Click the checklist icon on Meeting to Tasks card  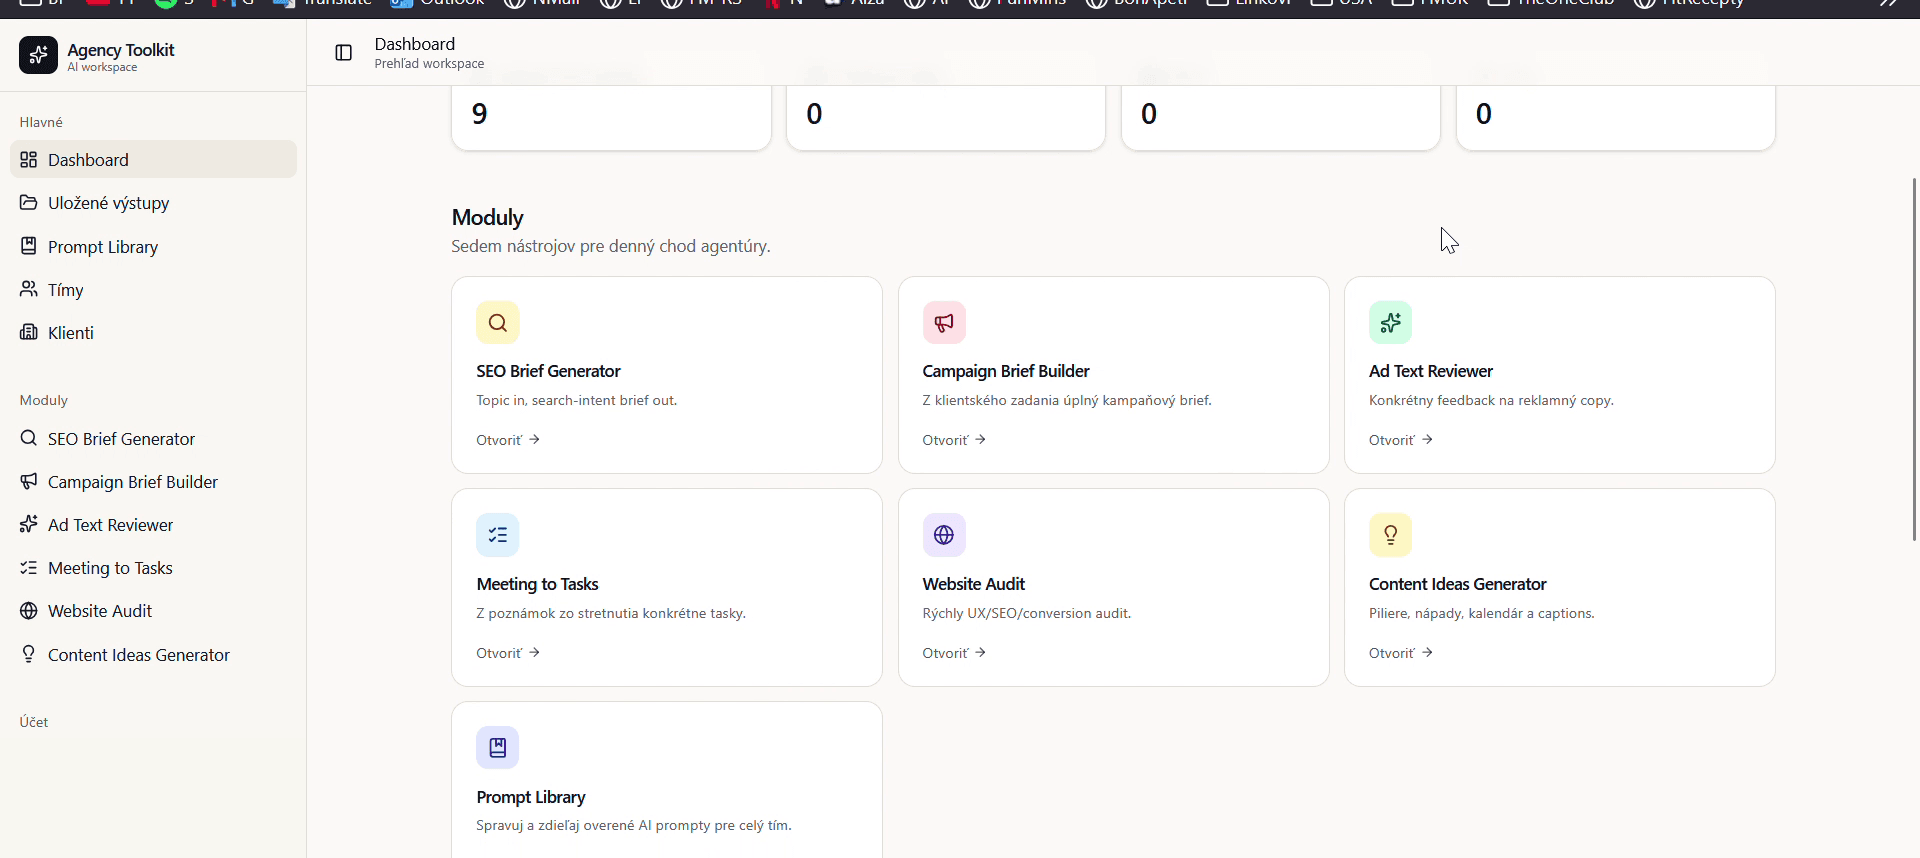[x=498, y=535]
